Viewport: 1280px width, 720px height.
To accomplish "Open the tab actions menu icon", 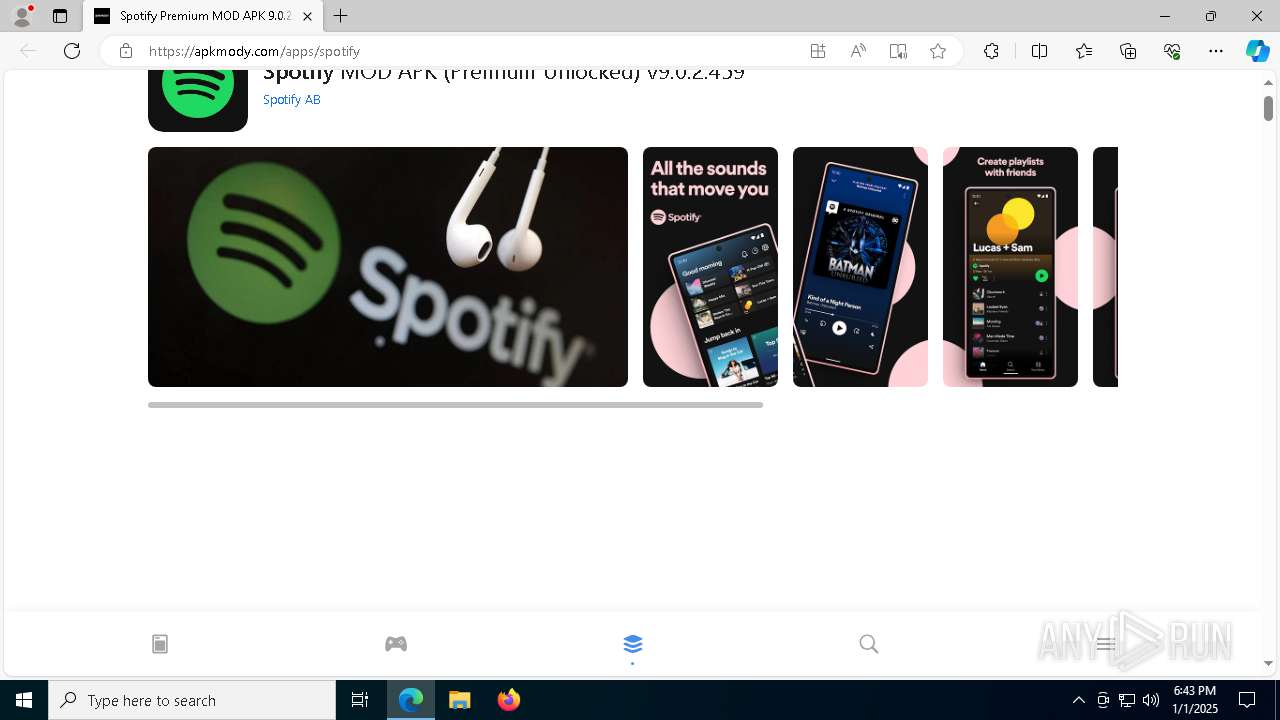I will [x=60, y=16].
